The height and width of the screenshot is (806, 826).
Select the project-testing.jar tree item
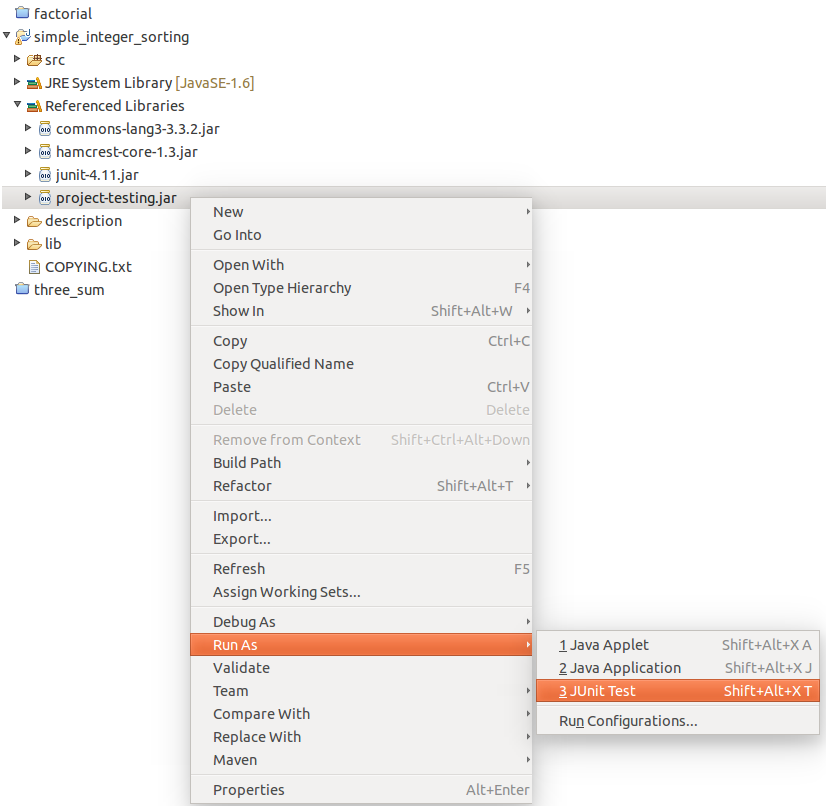pyautogui.click(x=116, y=198)
